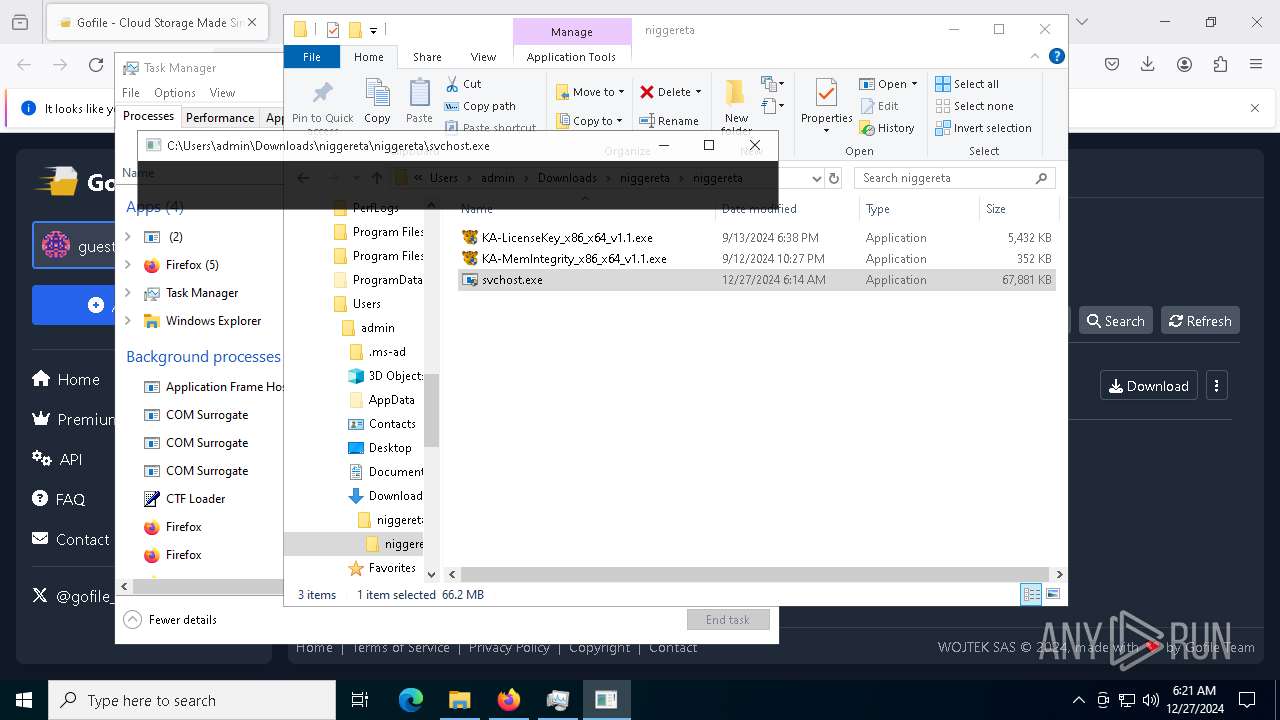Viewport: 1280px width, 720px height.
Task: Refresh the Explorer address bar
Action: click(x=833, y=178)
